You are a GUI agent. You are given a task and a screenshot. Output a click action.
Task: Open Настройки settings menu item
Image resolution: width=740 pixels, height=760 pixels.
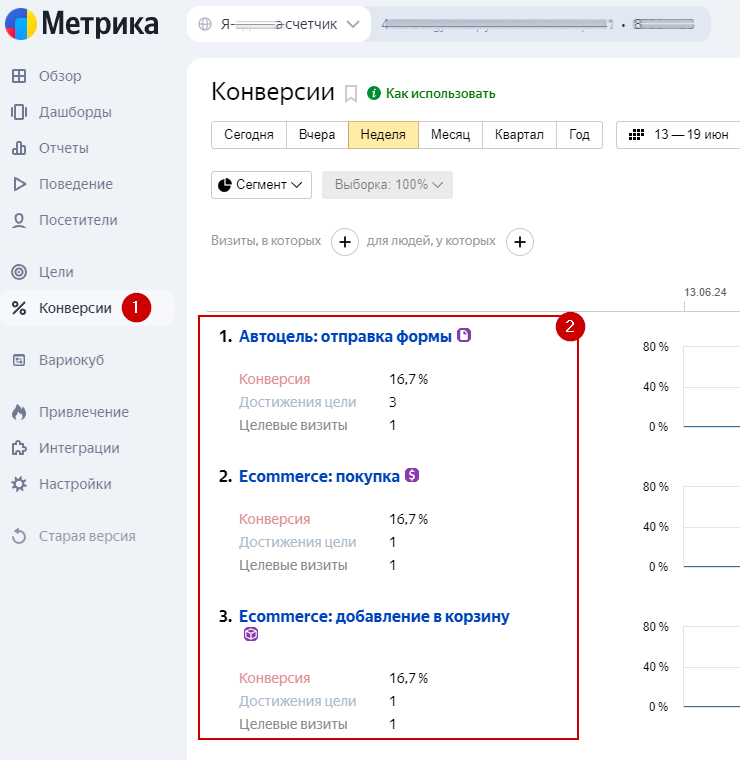coord(75,484)
